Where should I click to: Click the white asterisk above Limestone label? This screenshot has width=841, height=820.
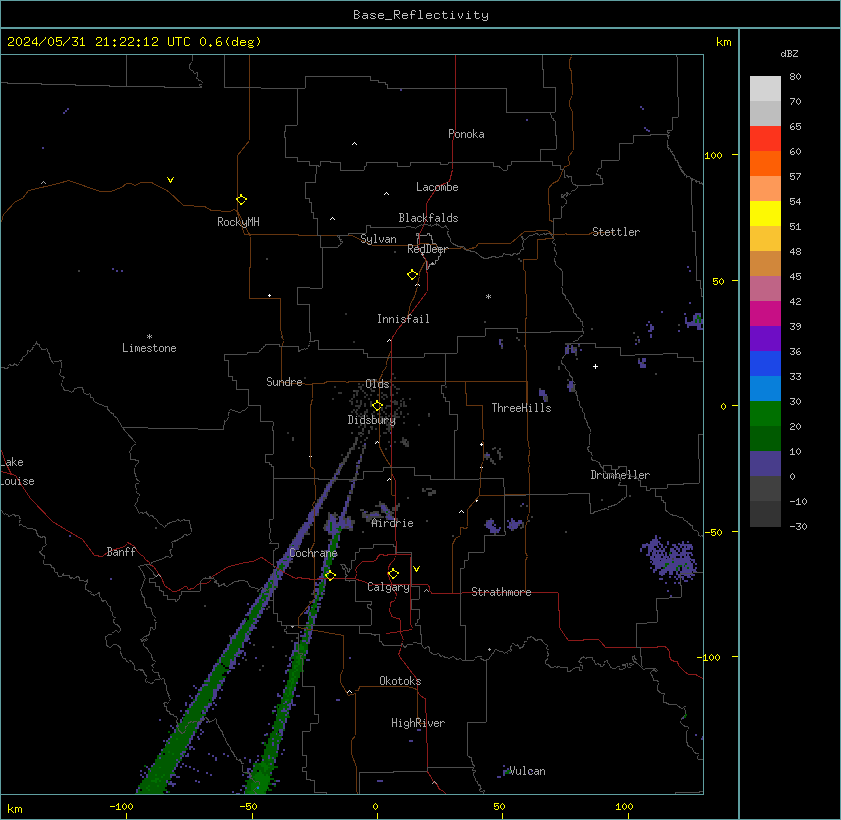tap(149, 337)
